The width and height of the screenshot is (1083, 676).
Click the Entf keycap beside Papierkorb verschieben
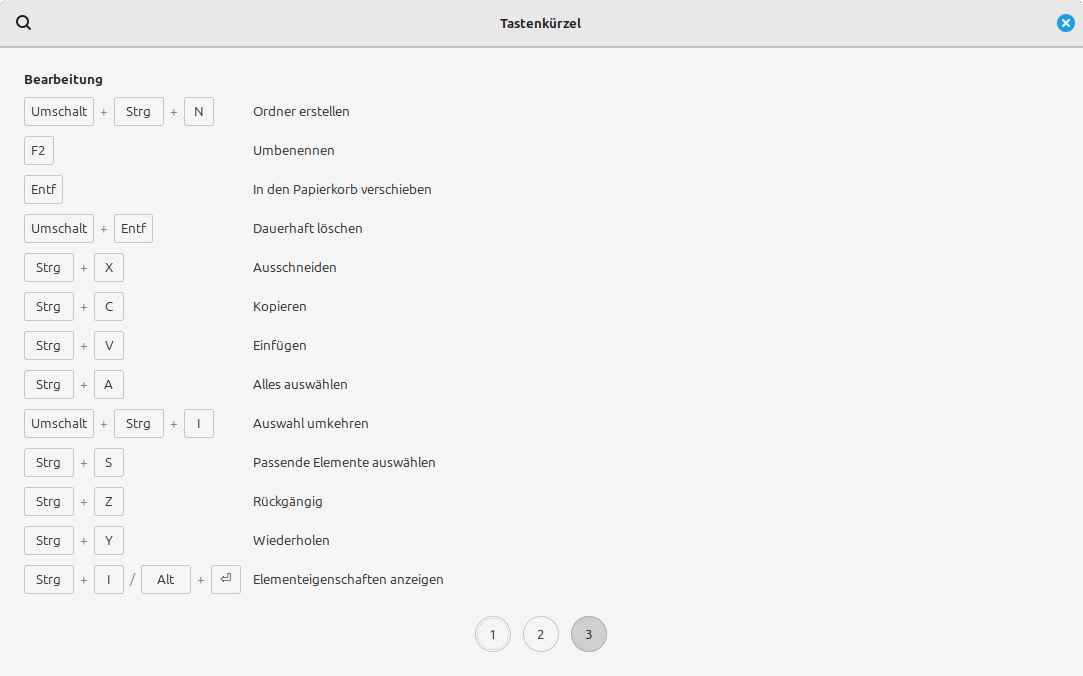tap(43, 190)
